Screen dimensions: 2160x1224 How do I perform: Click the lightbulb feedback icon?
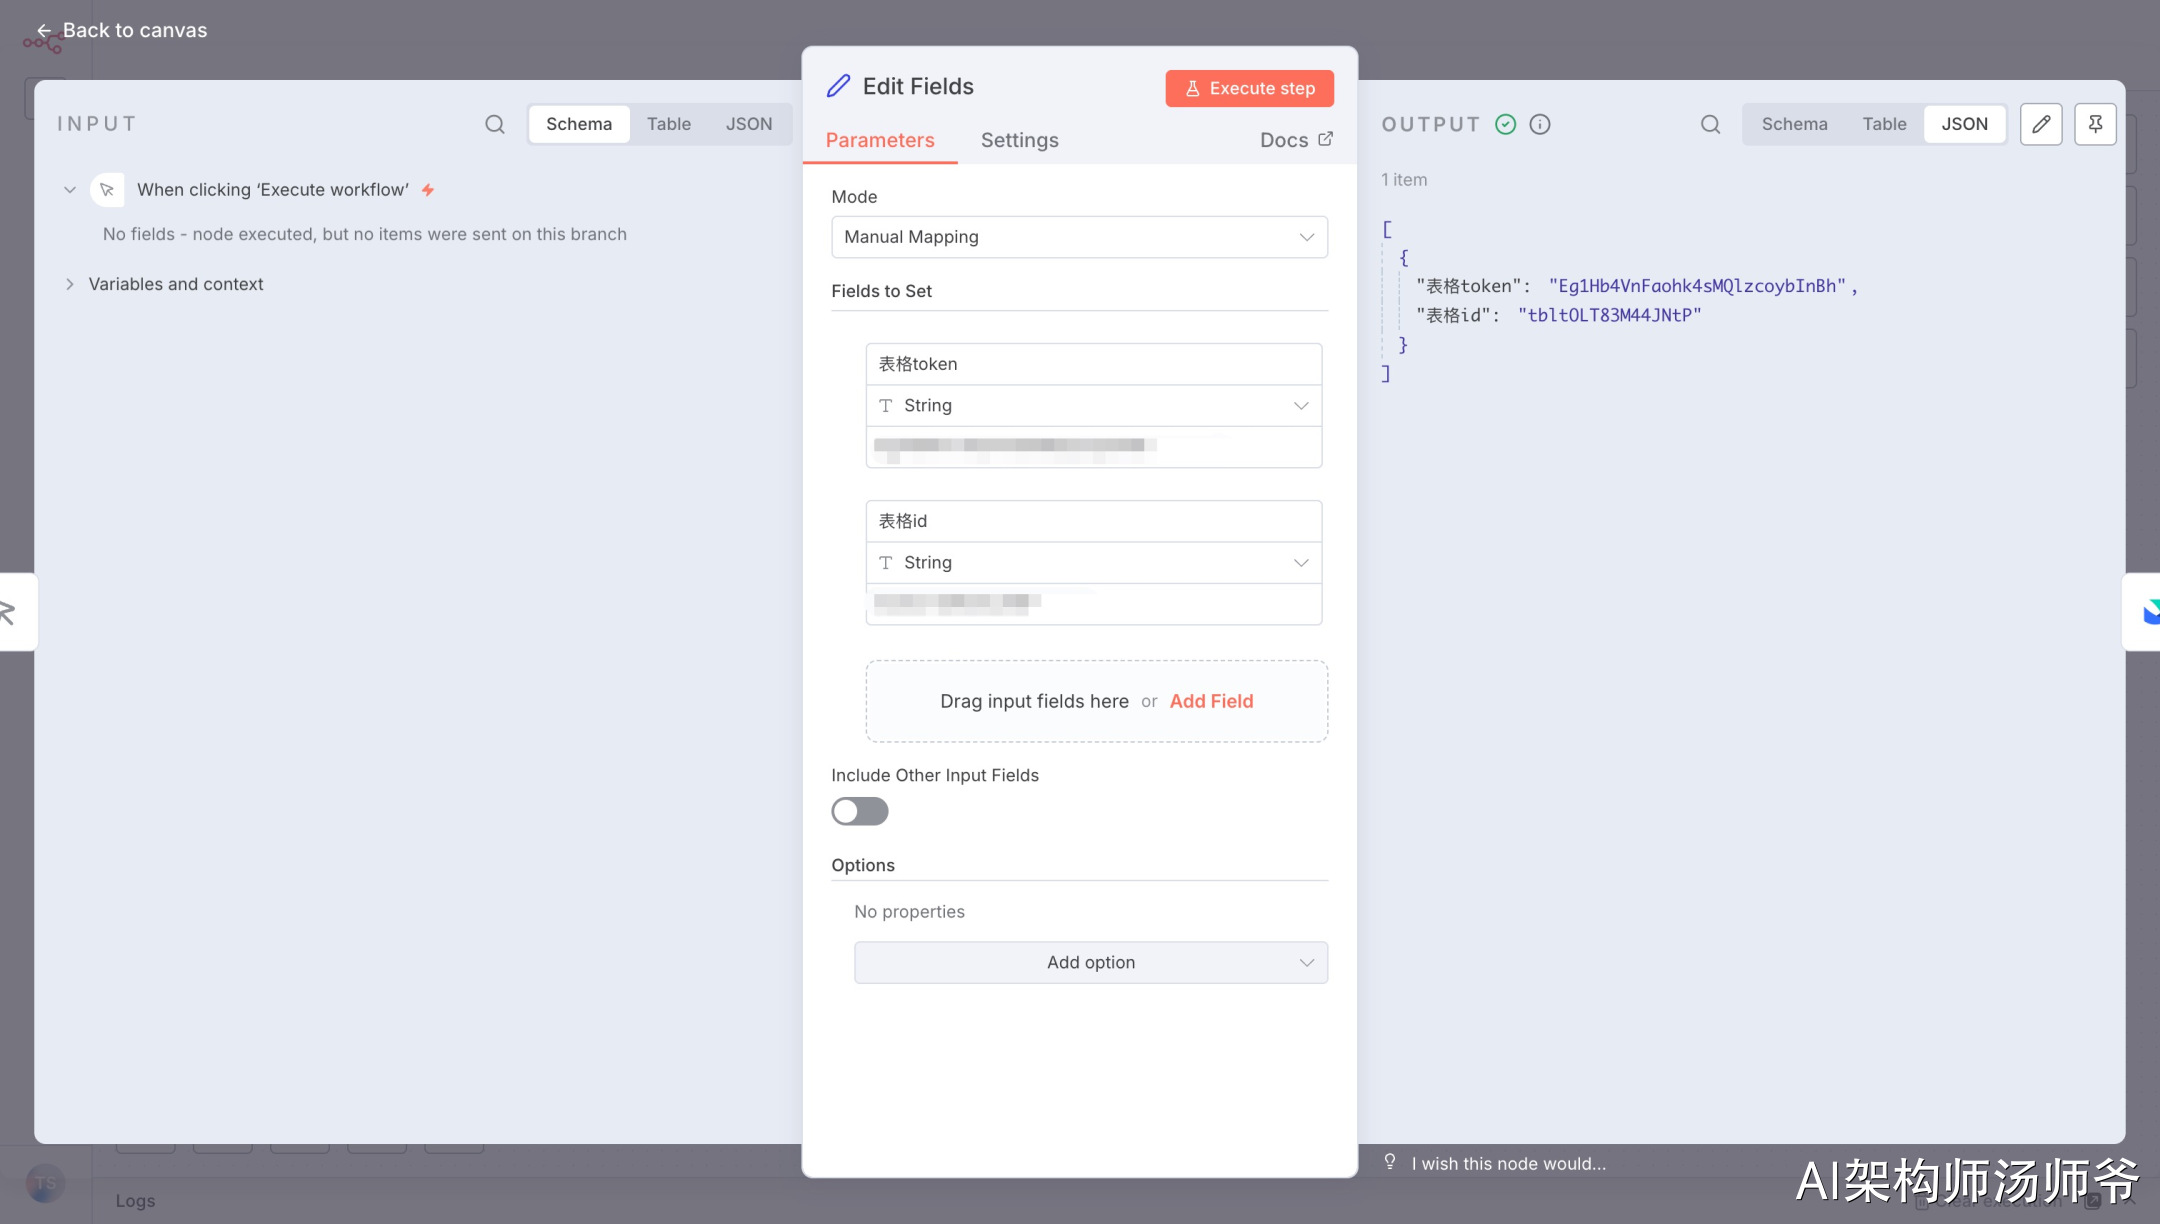tap(1390, 1162)
